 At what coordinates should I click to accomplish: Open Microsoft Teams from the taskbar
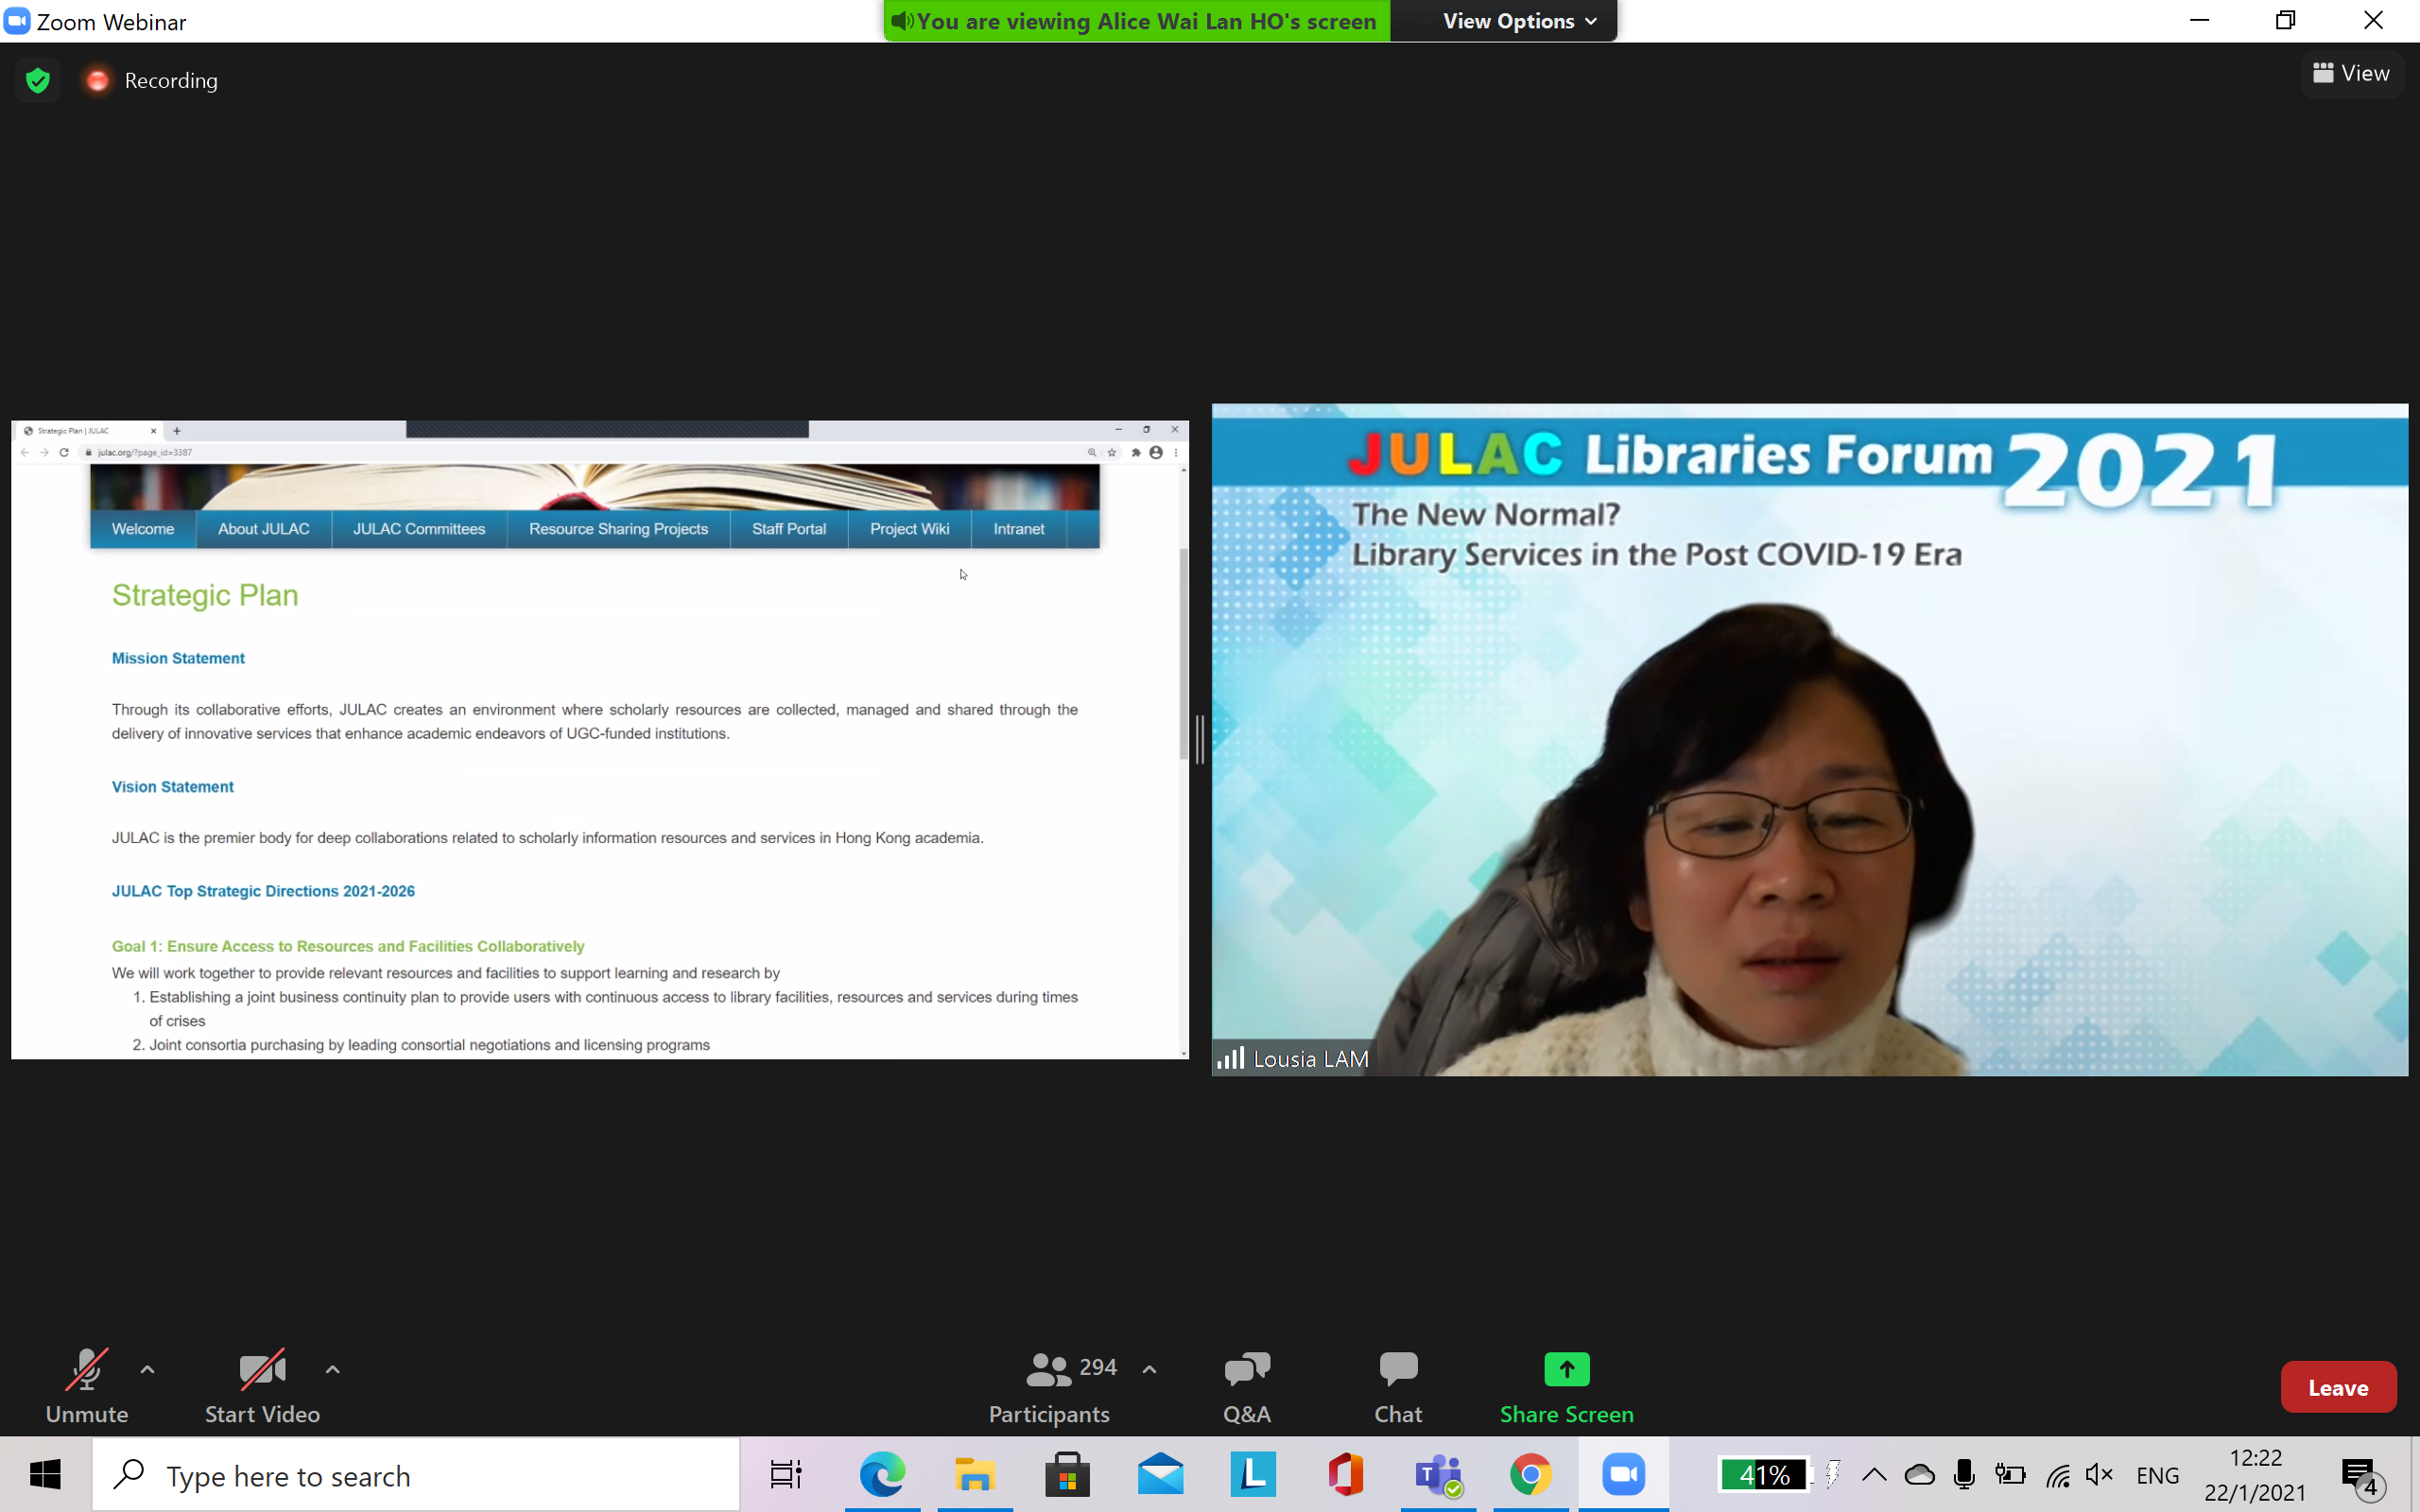(1438, 1475)
